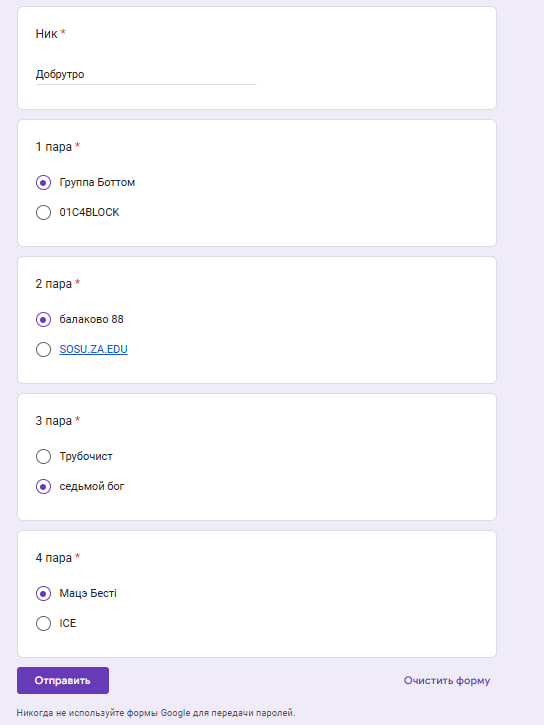Click the '2 пара' question heading
The width and height of the screenshot is (544, 725).
pyautogui.click(x=54, y=284)
